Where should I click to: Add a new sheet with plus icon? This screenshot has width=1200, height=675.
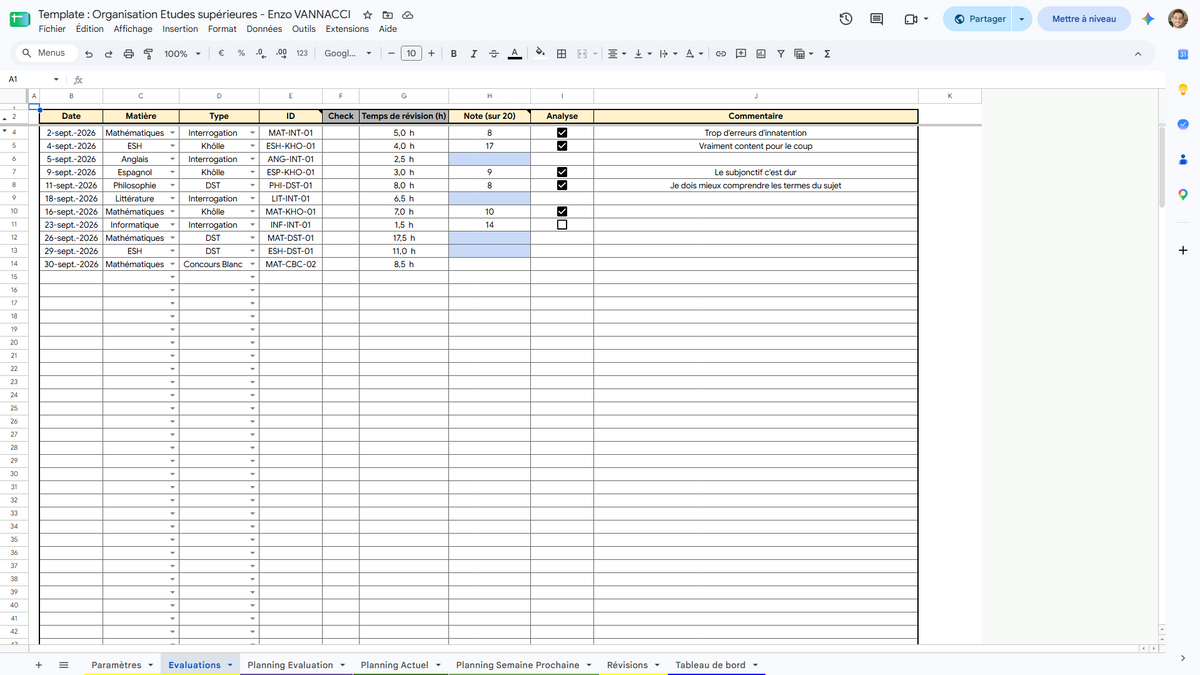[x=38, y=665]
